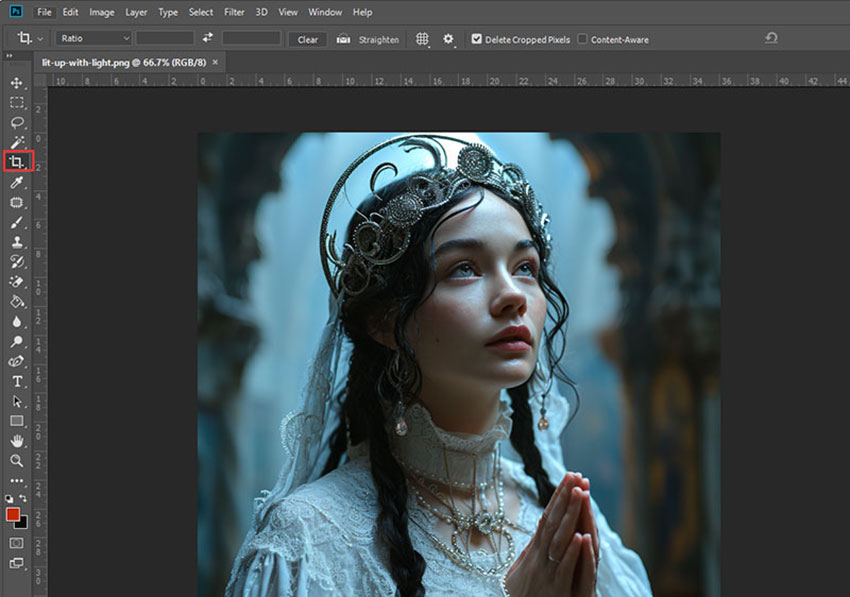The height and width of the screenshot is (597, 850).
Task: Select the Pen tool
Action: 17,361
